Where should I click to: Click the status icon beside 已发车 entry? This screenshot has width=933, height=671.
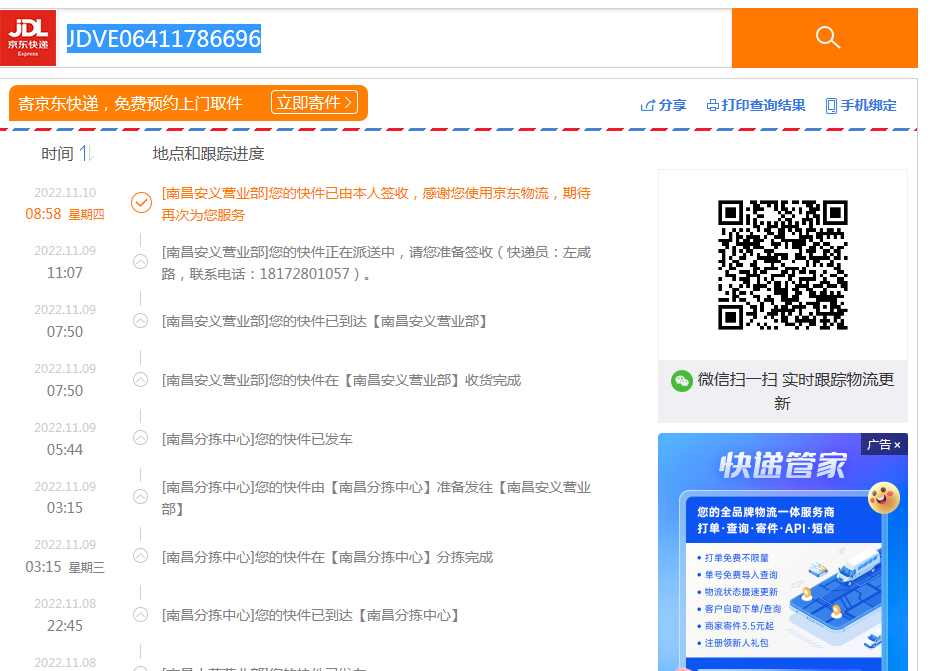[140, 438]
